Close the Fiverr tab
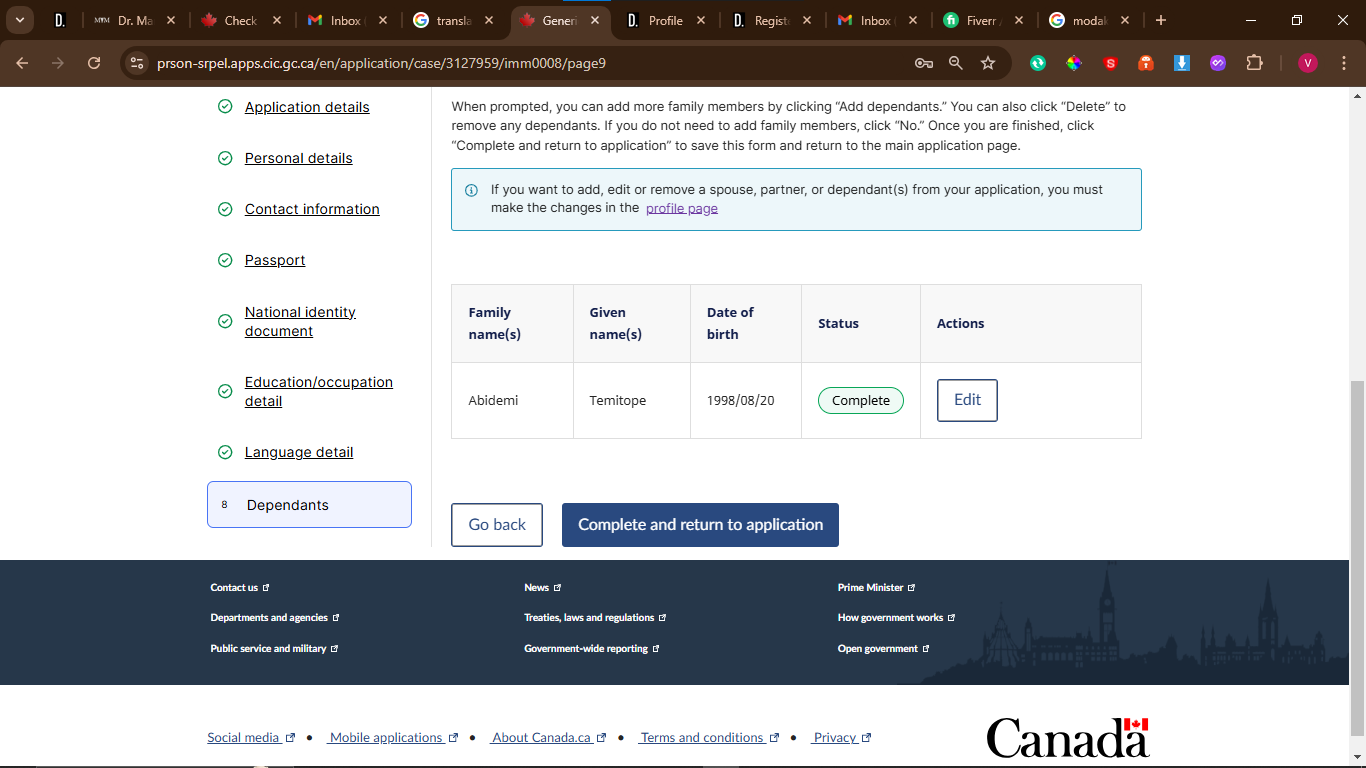Image resolution: width=1366 pixels, height=768 pixels. coord(1019,20)
